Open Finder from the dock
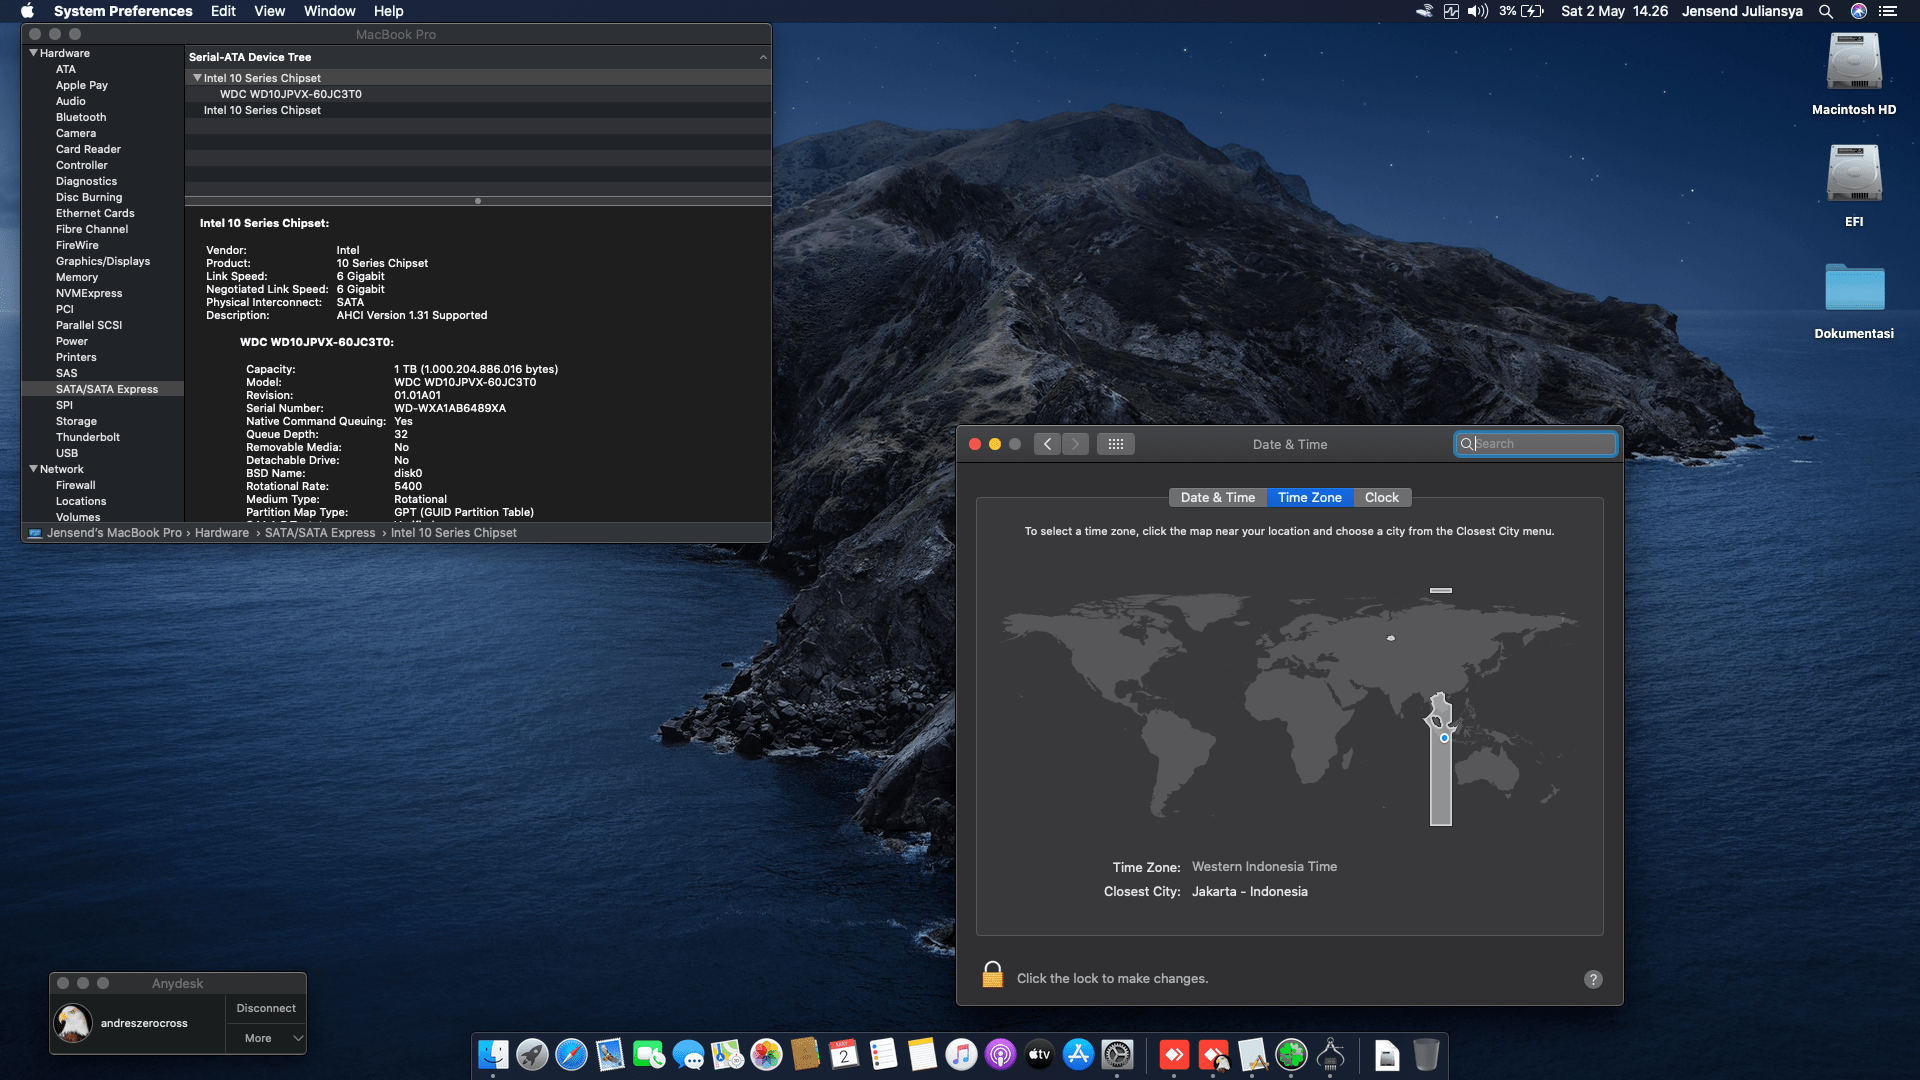 pyautogui.click(x=493, y=1055)
